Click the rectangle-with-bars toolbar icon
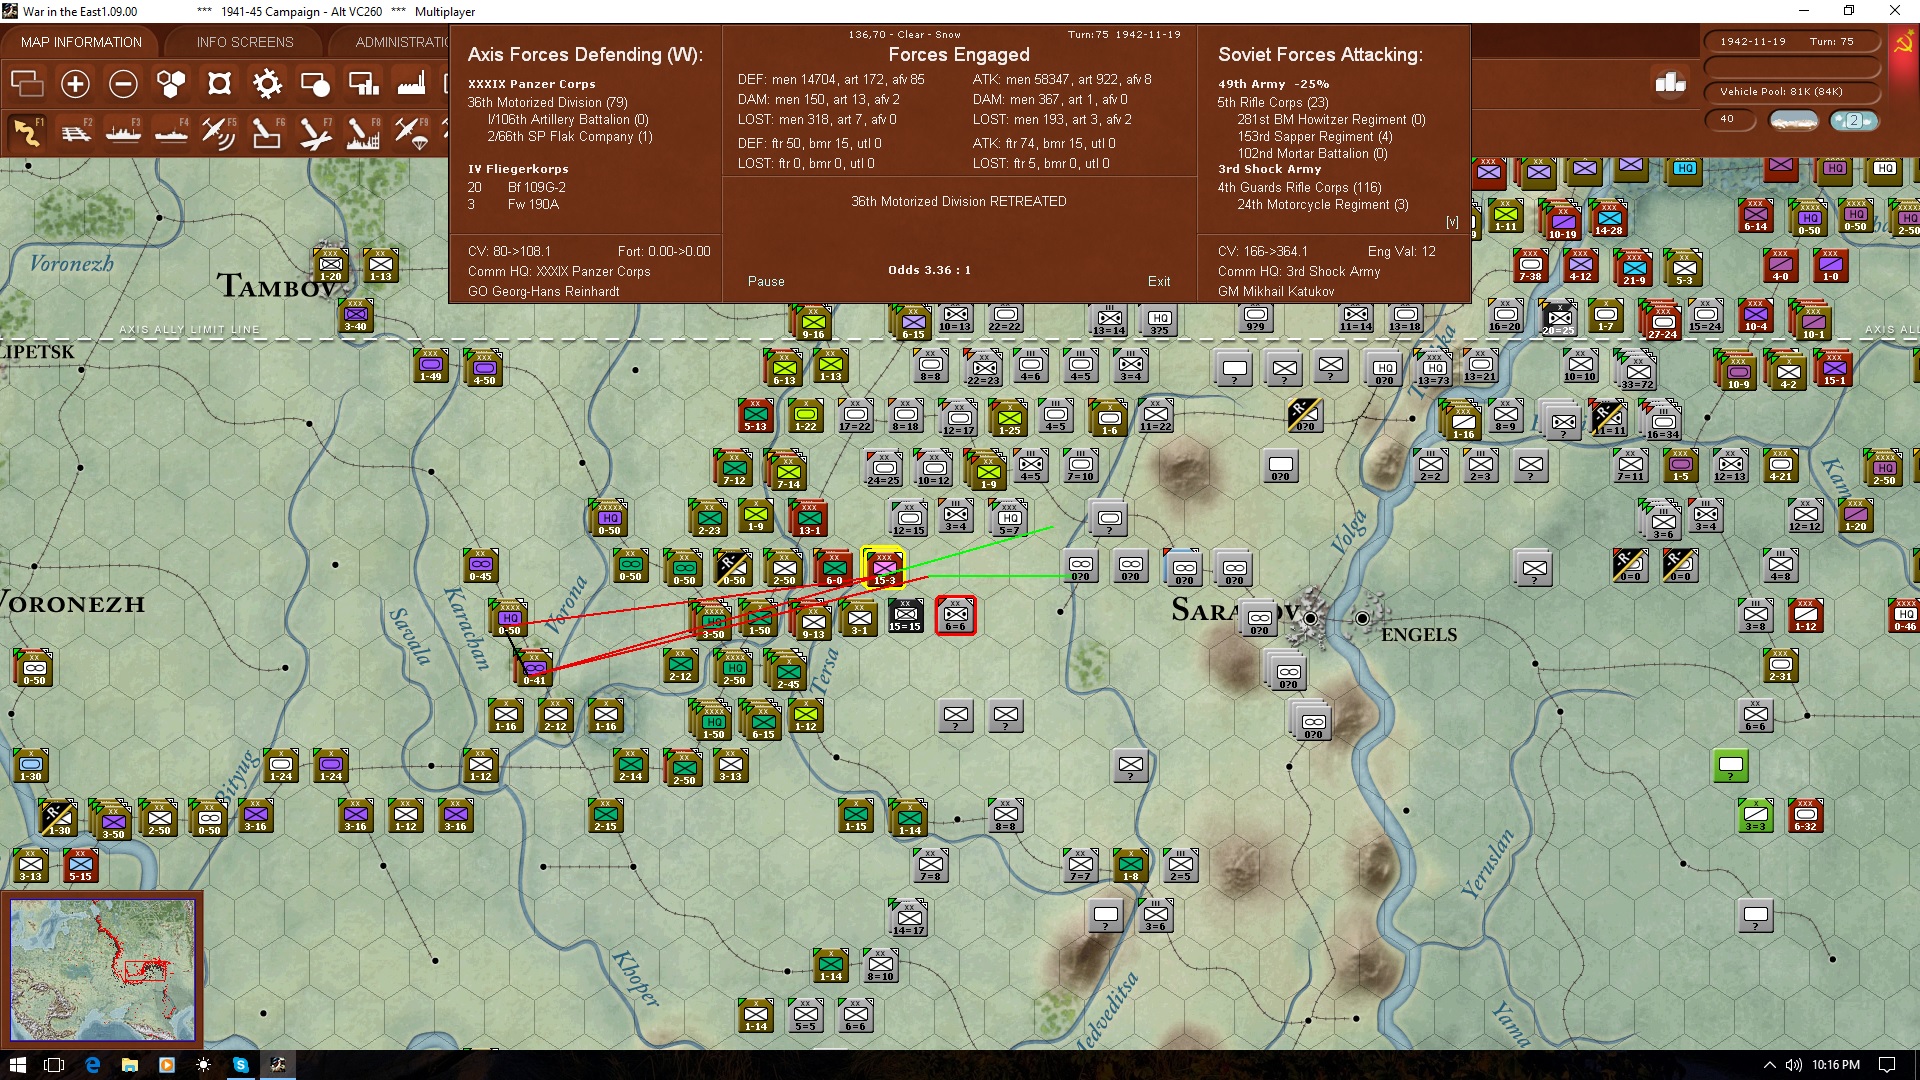This screenshot has height=1080, width=1920. [x=363, y=84]
